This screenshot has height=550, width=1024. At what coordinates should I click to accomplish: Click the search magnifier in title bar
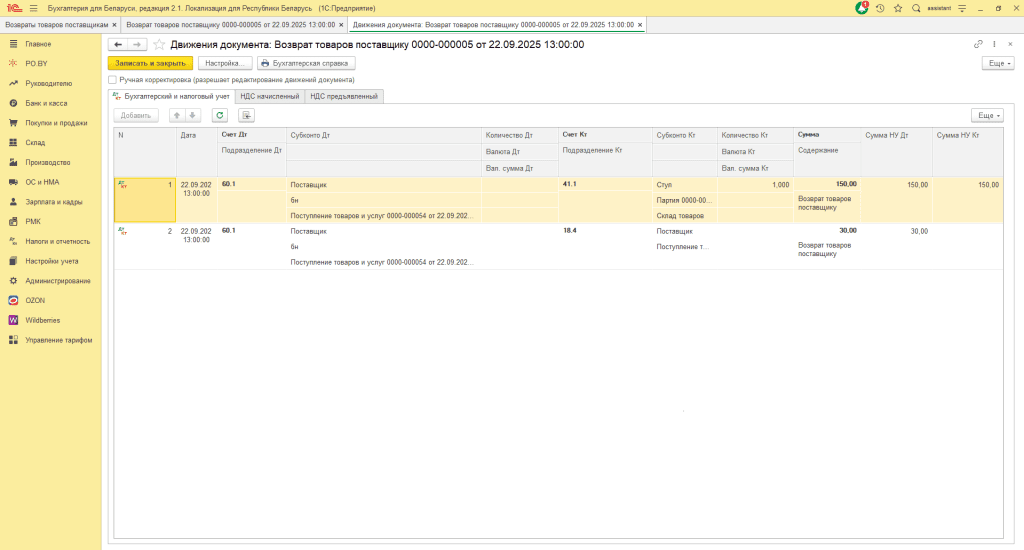click(x=916, y=8)
